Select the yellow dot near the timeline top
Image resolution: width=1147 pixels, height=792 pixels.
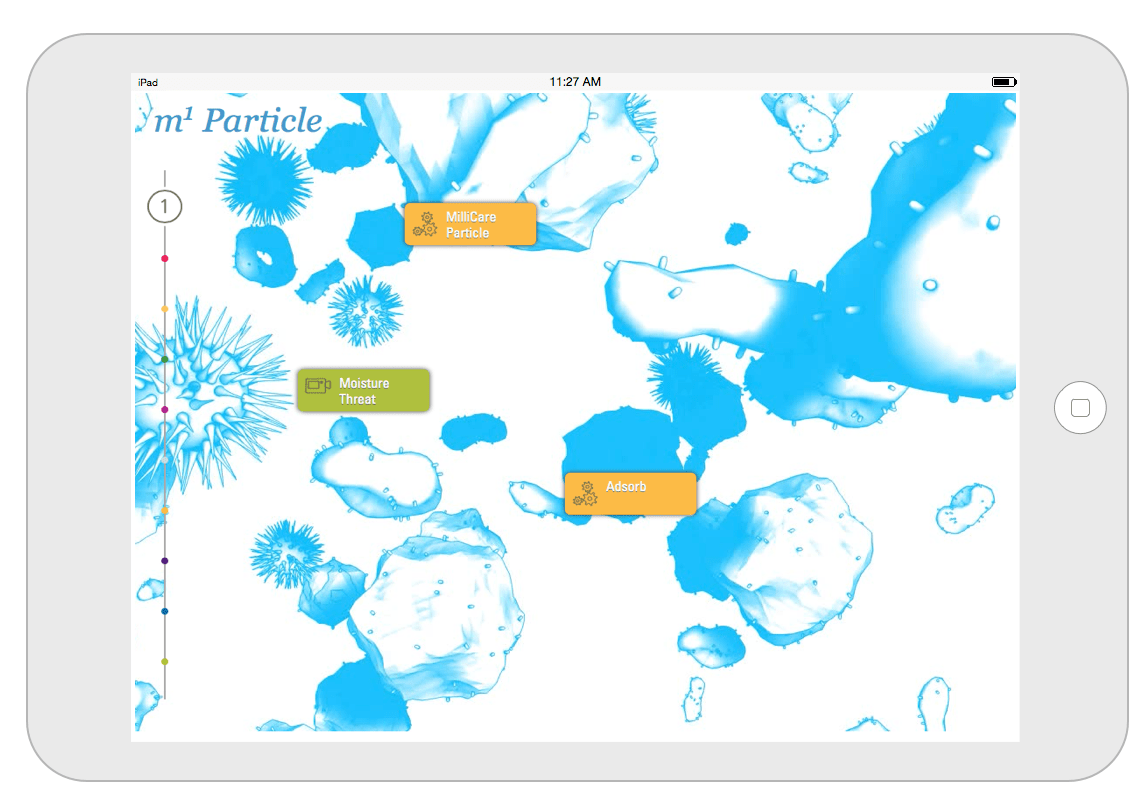click(163, 309)
